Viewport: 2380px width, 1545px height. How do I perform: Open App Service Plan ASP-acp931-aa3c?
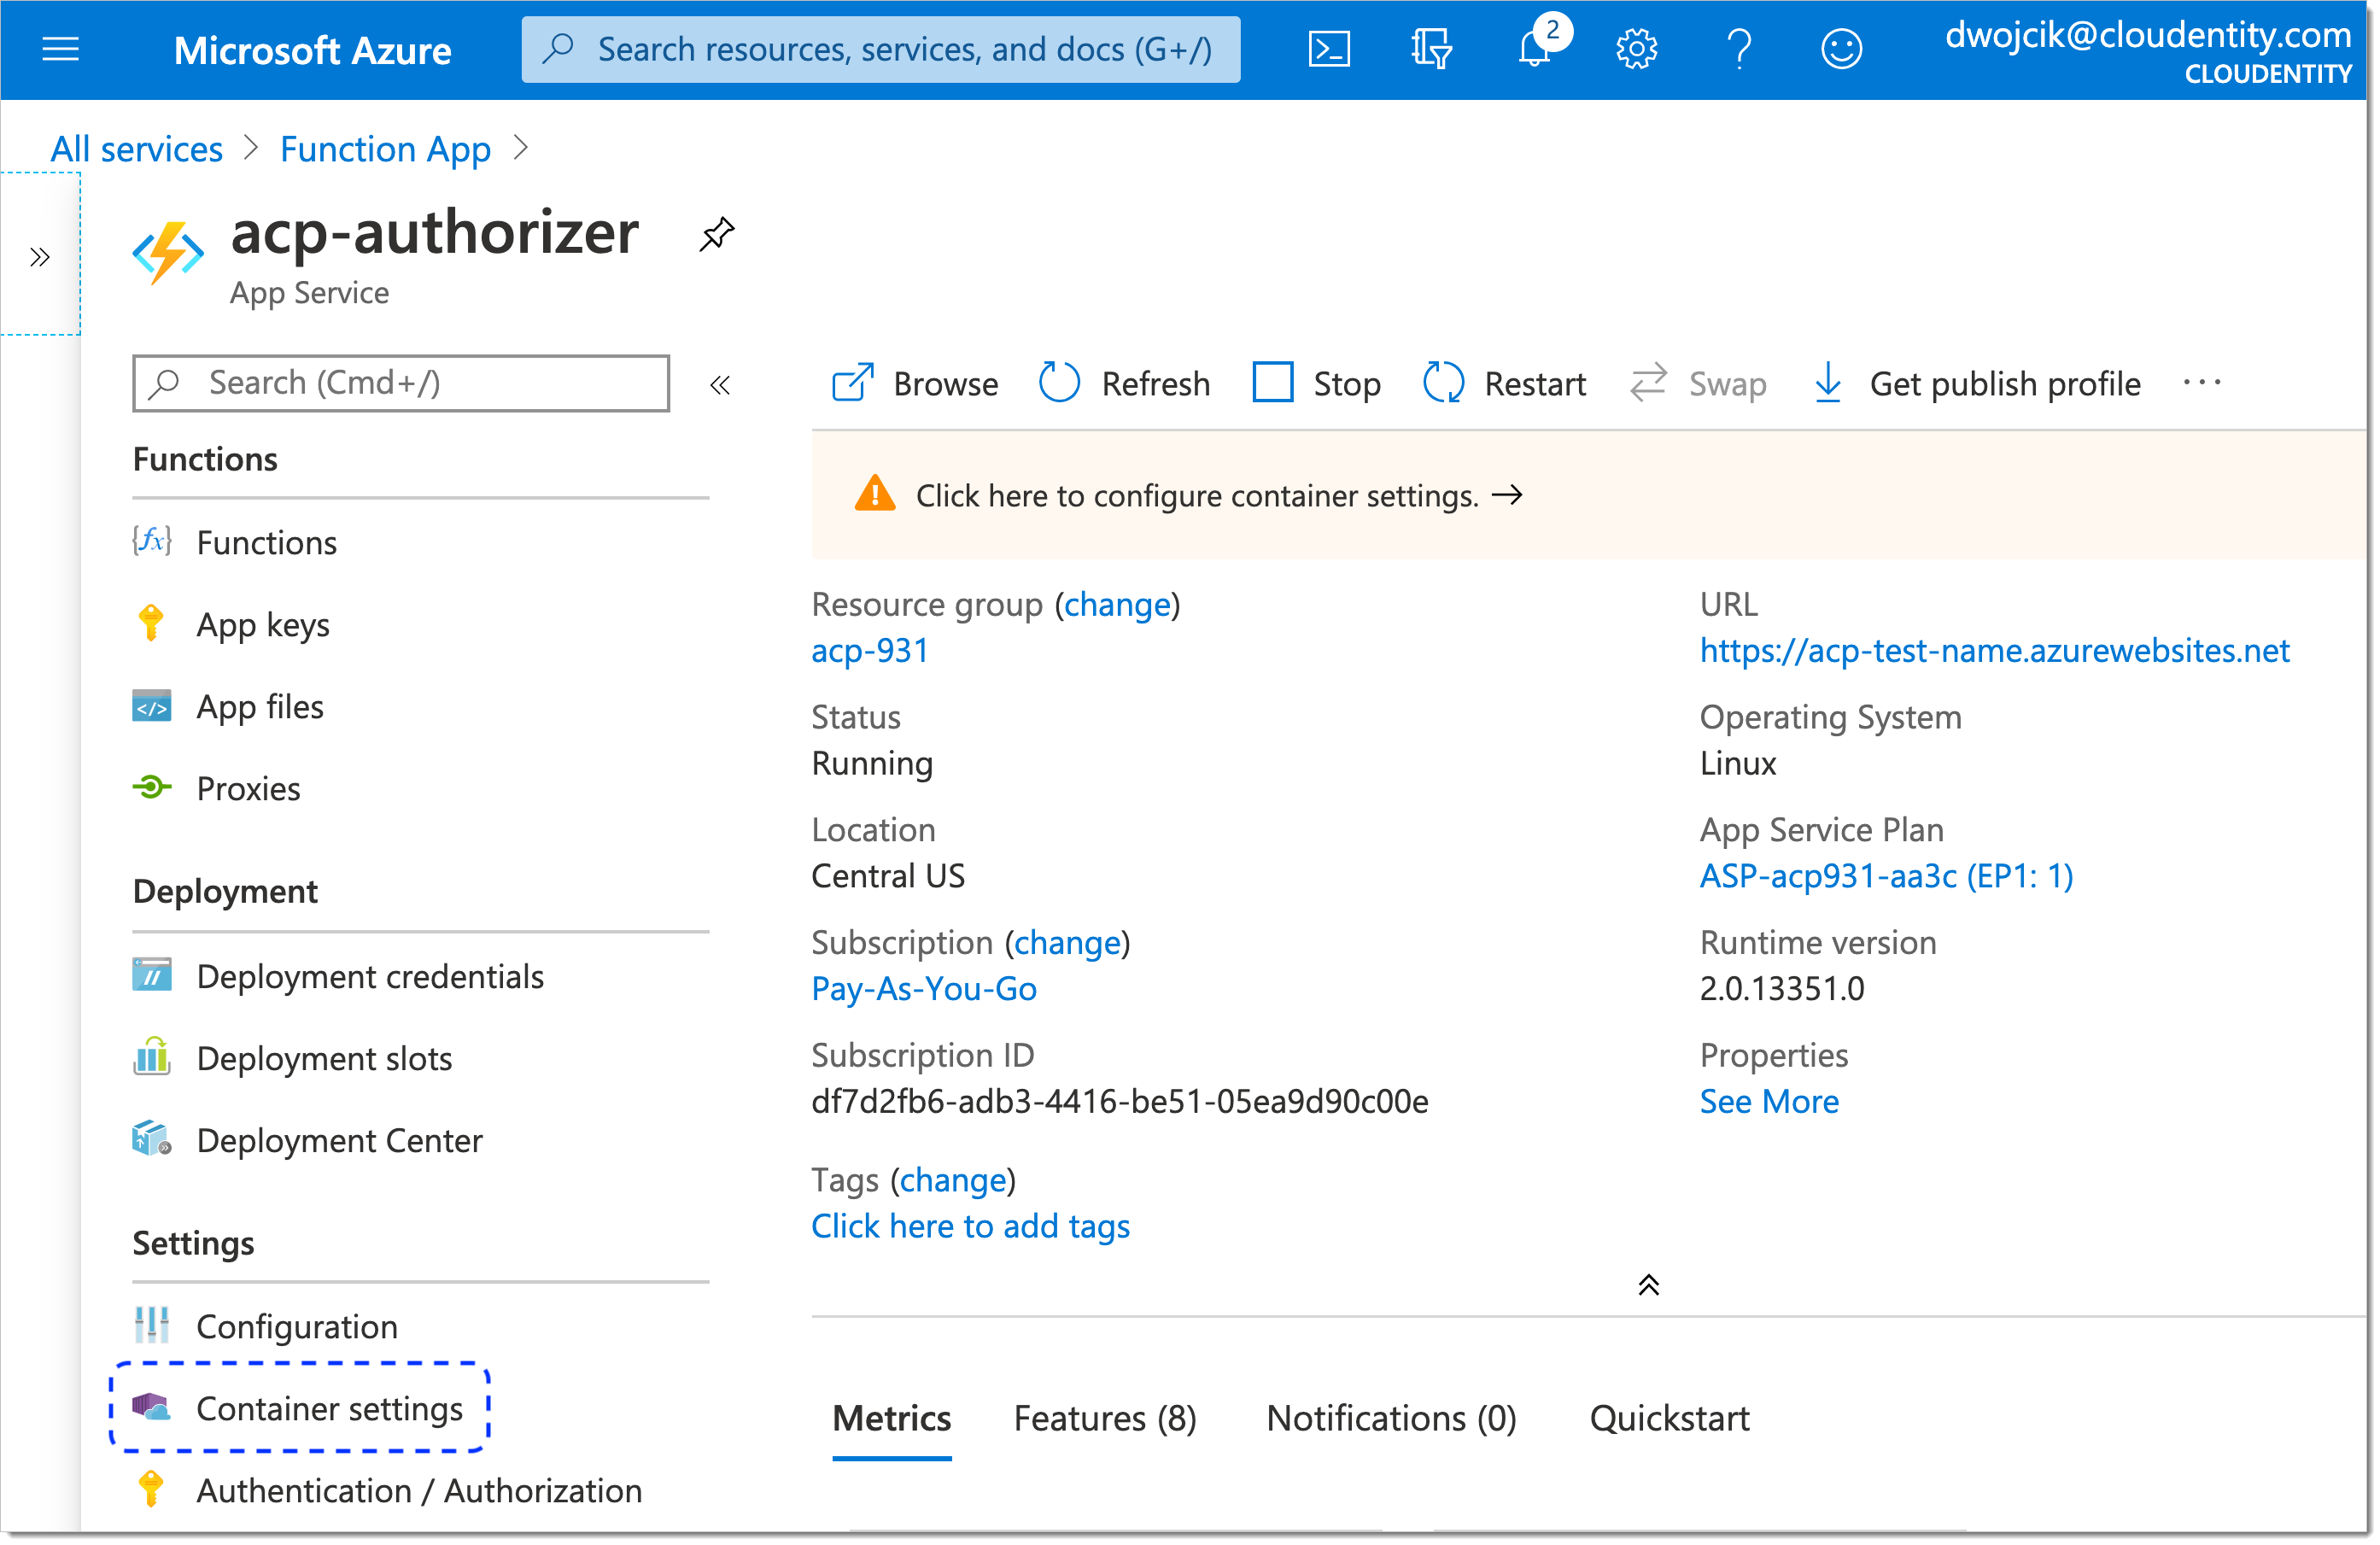pos(1887,877)
